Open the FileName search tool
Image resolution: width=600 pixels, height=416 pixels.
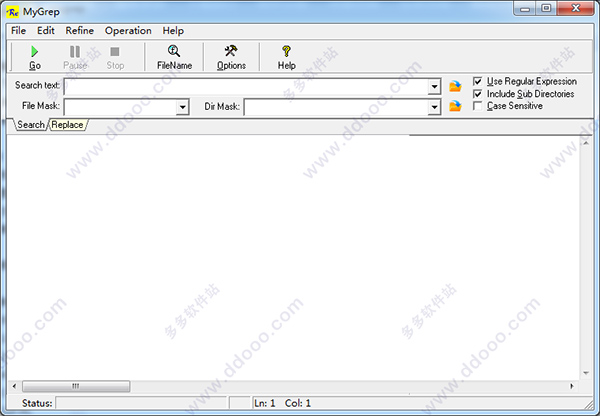tap(174, 57)
